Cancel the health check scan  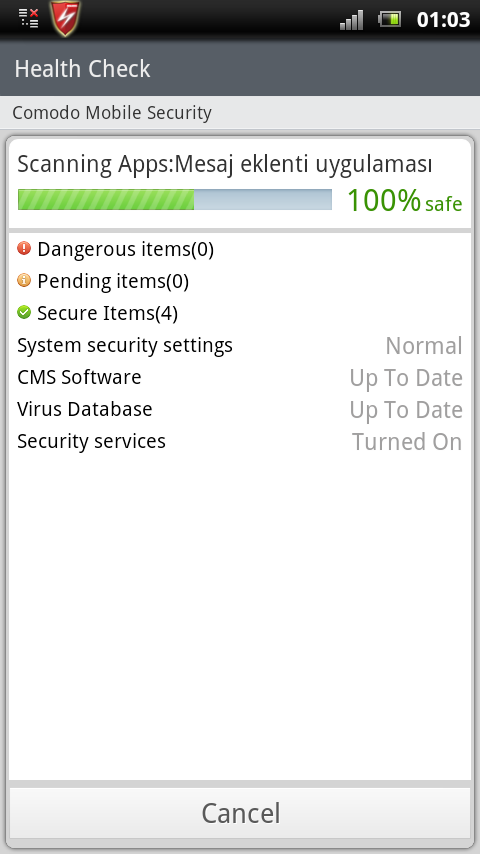[x=240, y=813]
